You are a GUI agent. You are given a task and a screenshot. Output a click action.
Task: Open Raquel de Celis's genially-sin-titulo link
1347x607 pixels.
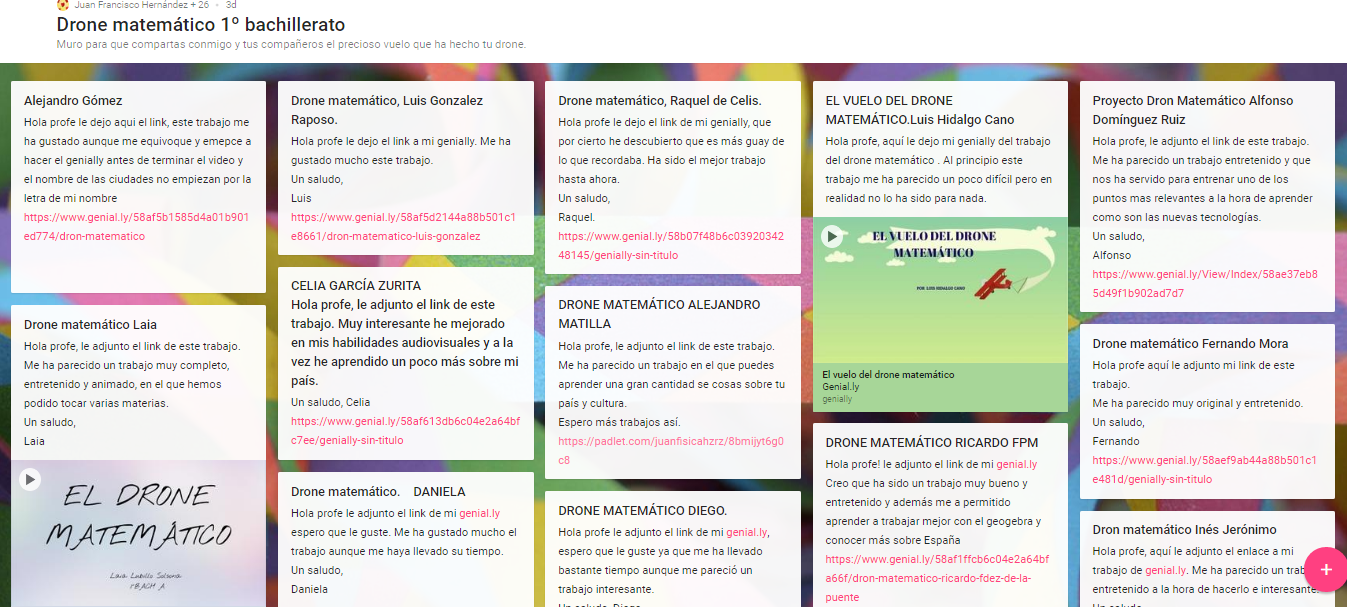coord(671,246)
